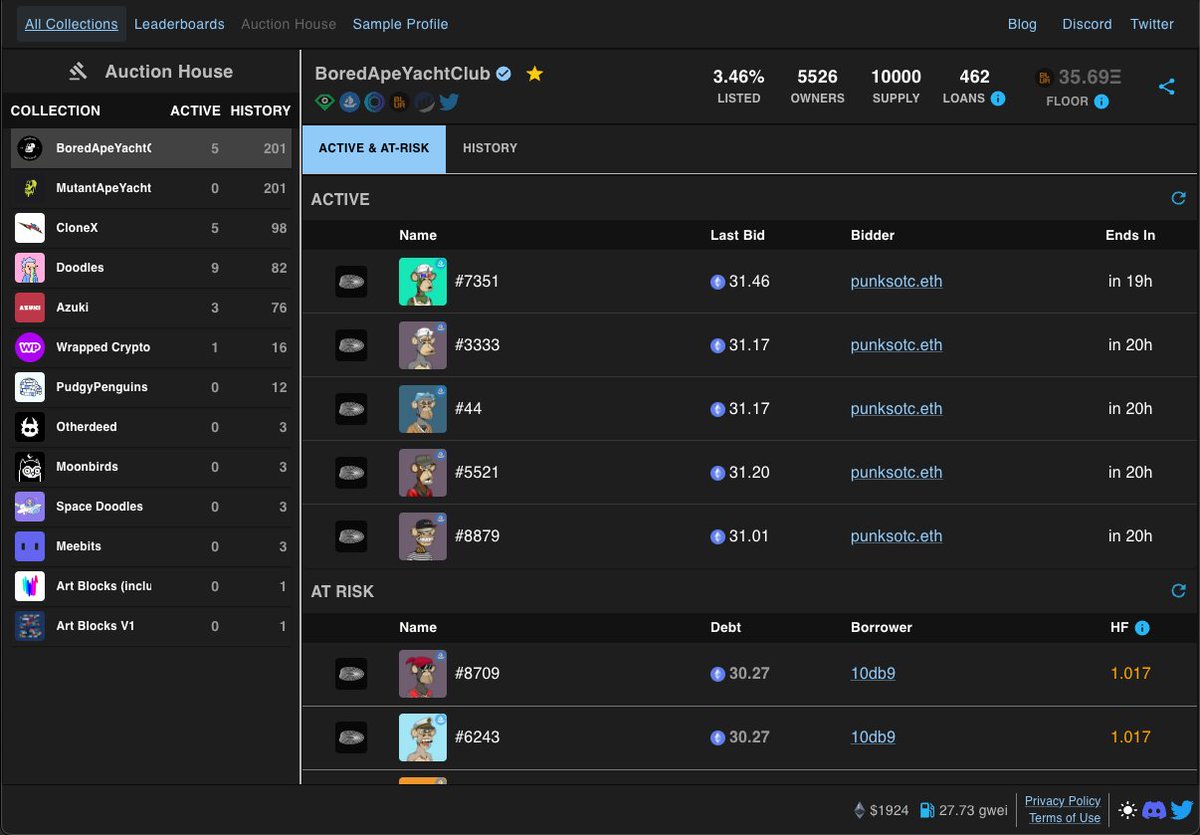Open the Leaderboards nav item
Image resolution: width=1200 pixels, height=835 pixels.
pyautogui.click(x=179, y=24)
